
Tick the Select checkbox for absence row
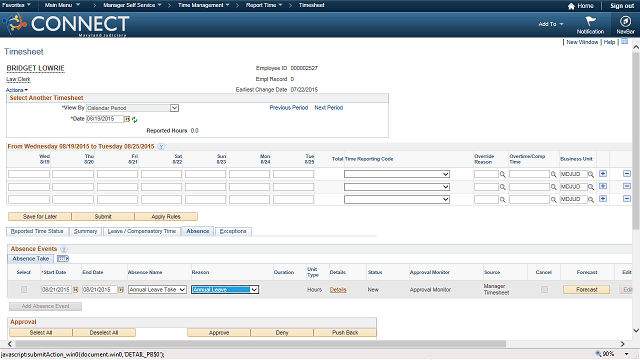coord(24,289)
